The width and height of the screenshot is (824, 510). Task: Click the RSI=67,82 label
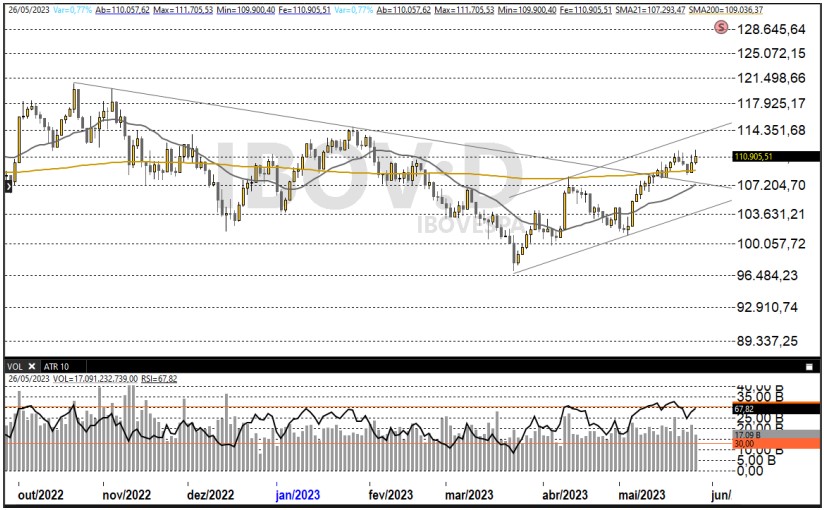[159, 379]
